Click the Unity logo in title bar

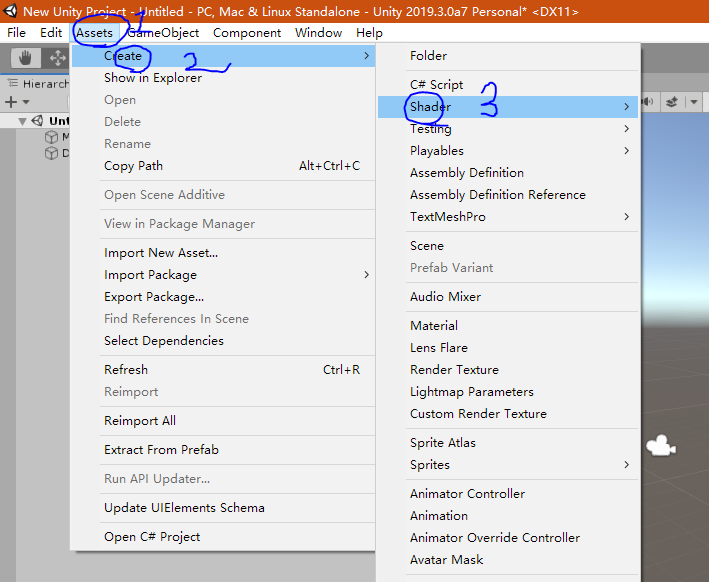point(9,11)
